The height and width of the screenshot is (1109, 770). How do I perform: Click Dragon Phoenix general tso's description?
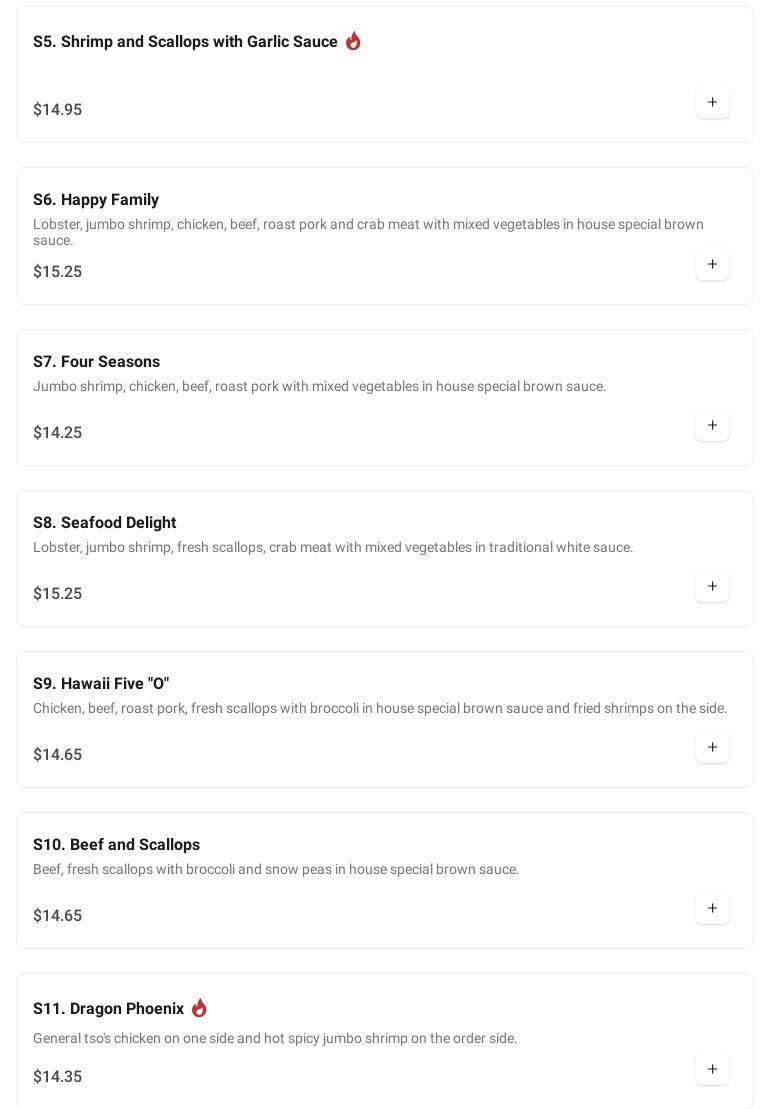tap(275, 1038)
